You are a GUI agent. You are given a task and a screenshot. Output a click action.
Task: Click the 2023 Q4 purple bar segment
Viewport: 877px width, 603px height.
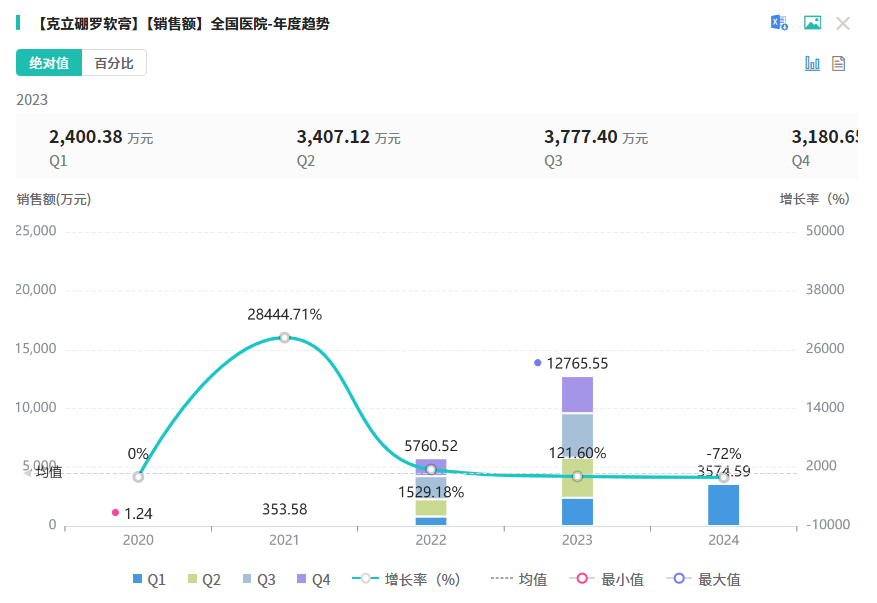point(577,394)
